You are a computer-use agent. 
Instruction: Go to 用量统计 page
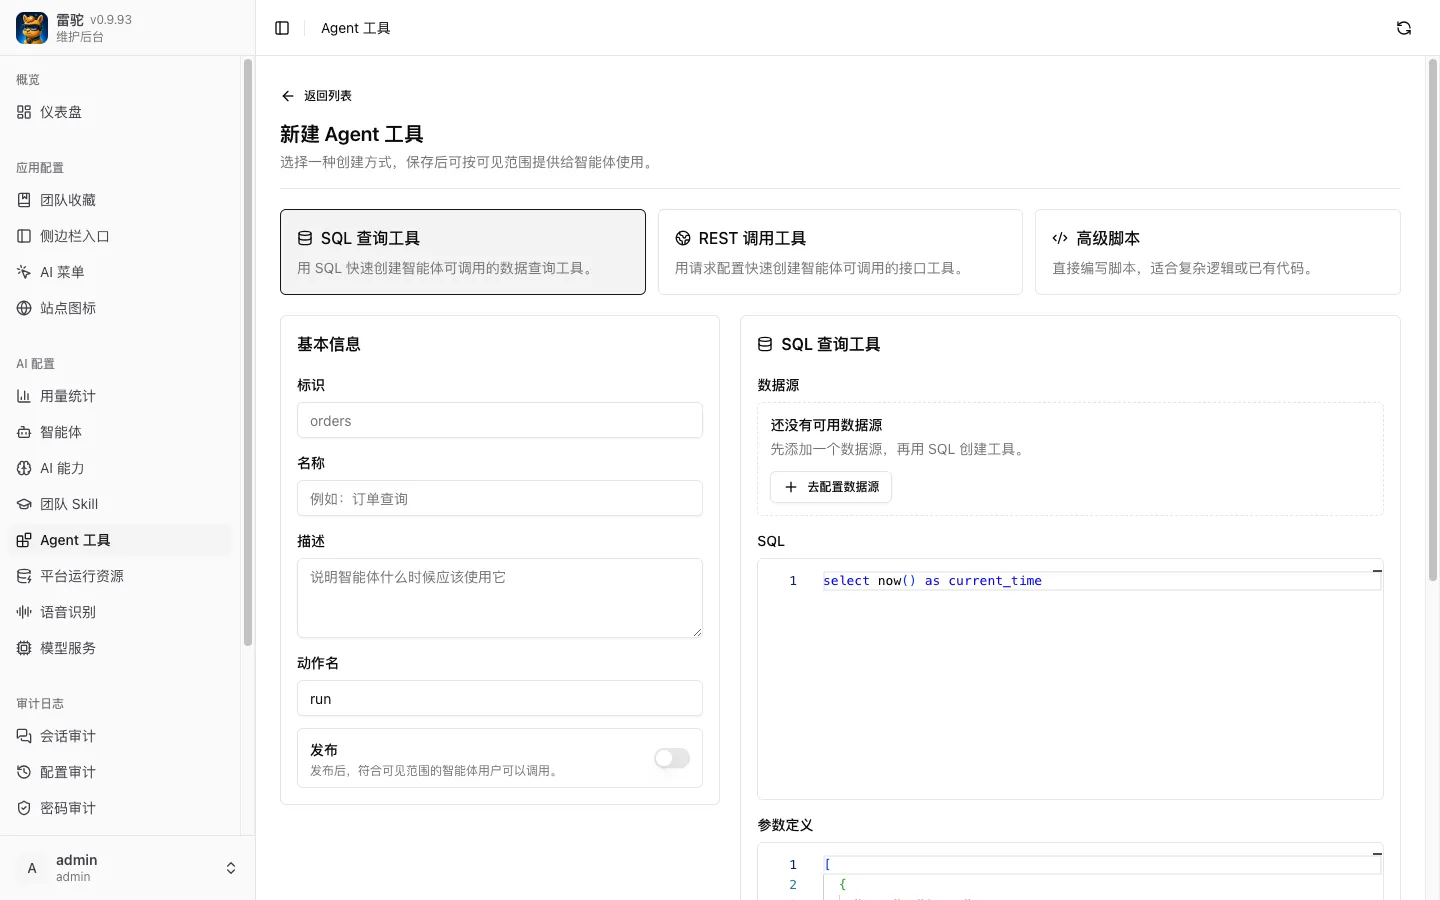tap(120, 396)
